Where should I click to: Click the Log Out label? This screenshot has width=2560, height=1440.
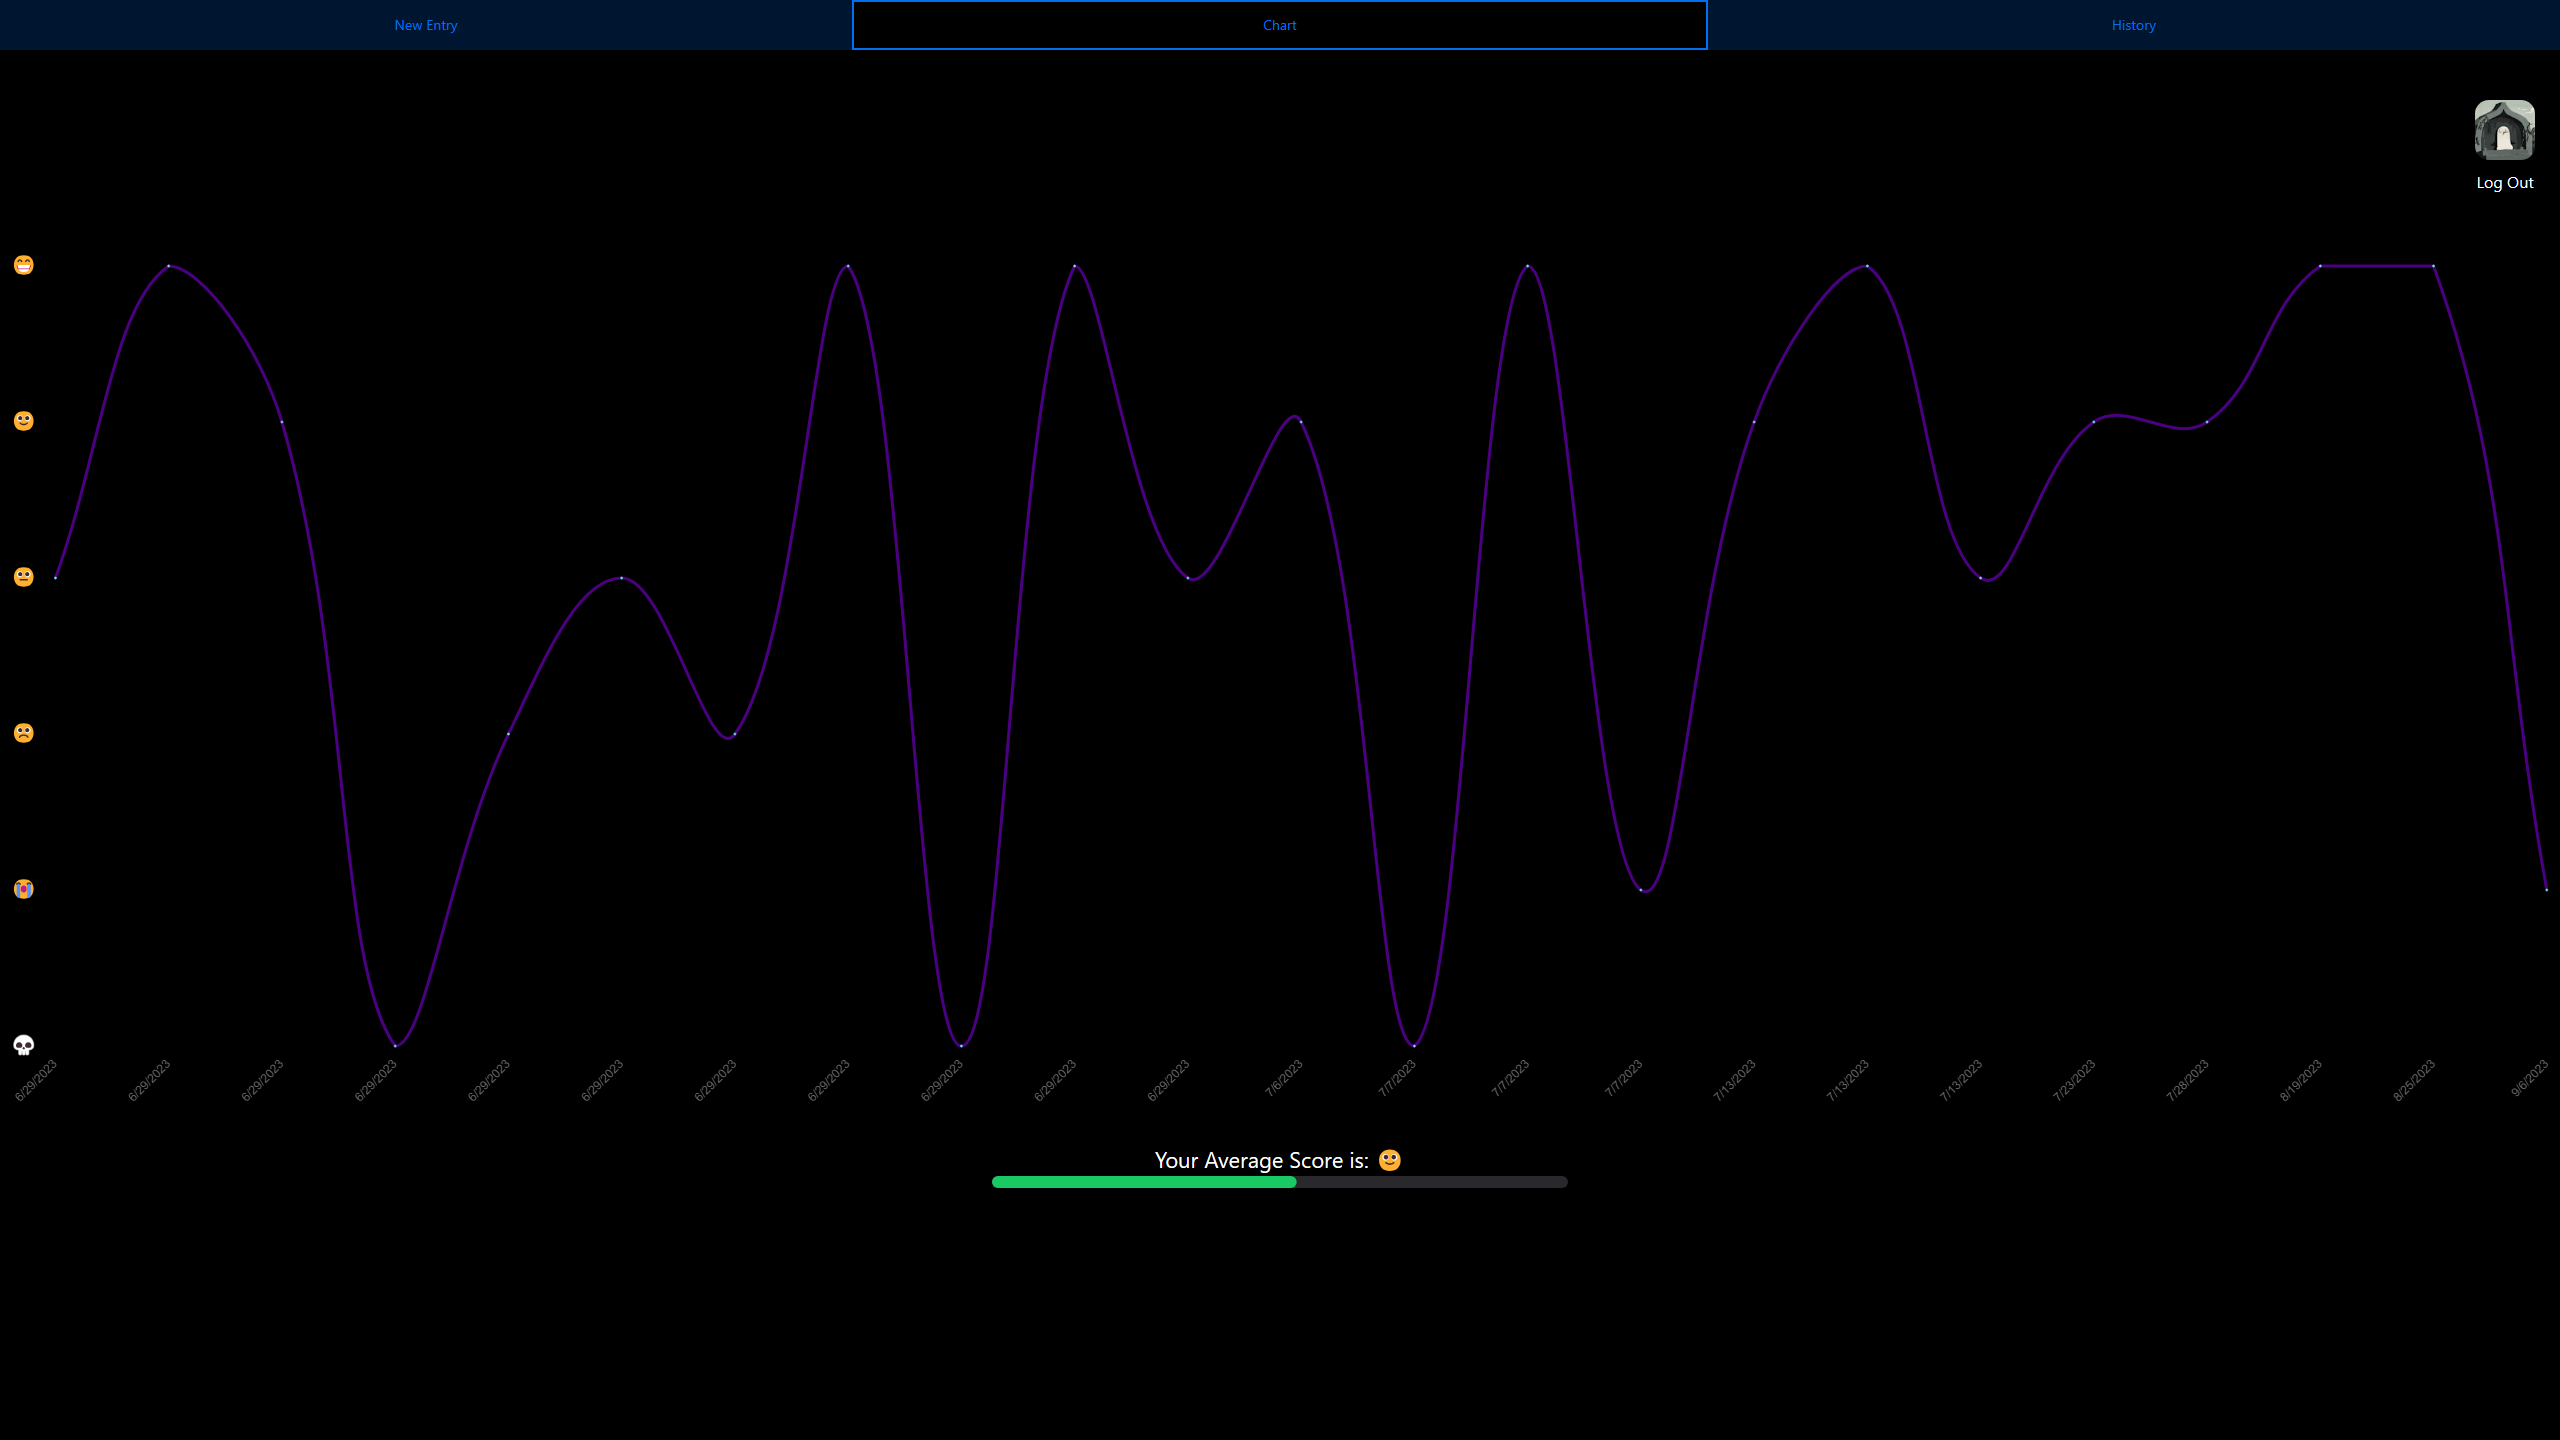[x=2504, y=182]
